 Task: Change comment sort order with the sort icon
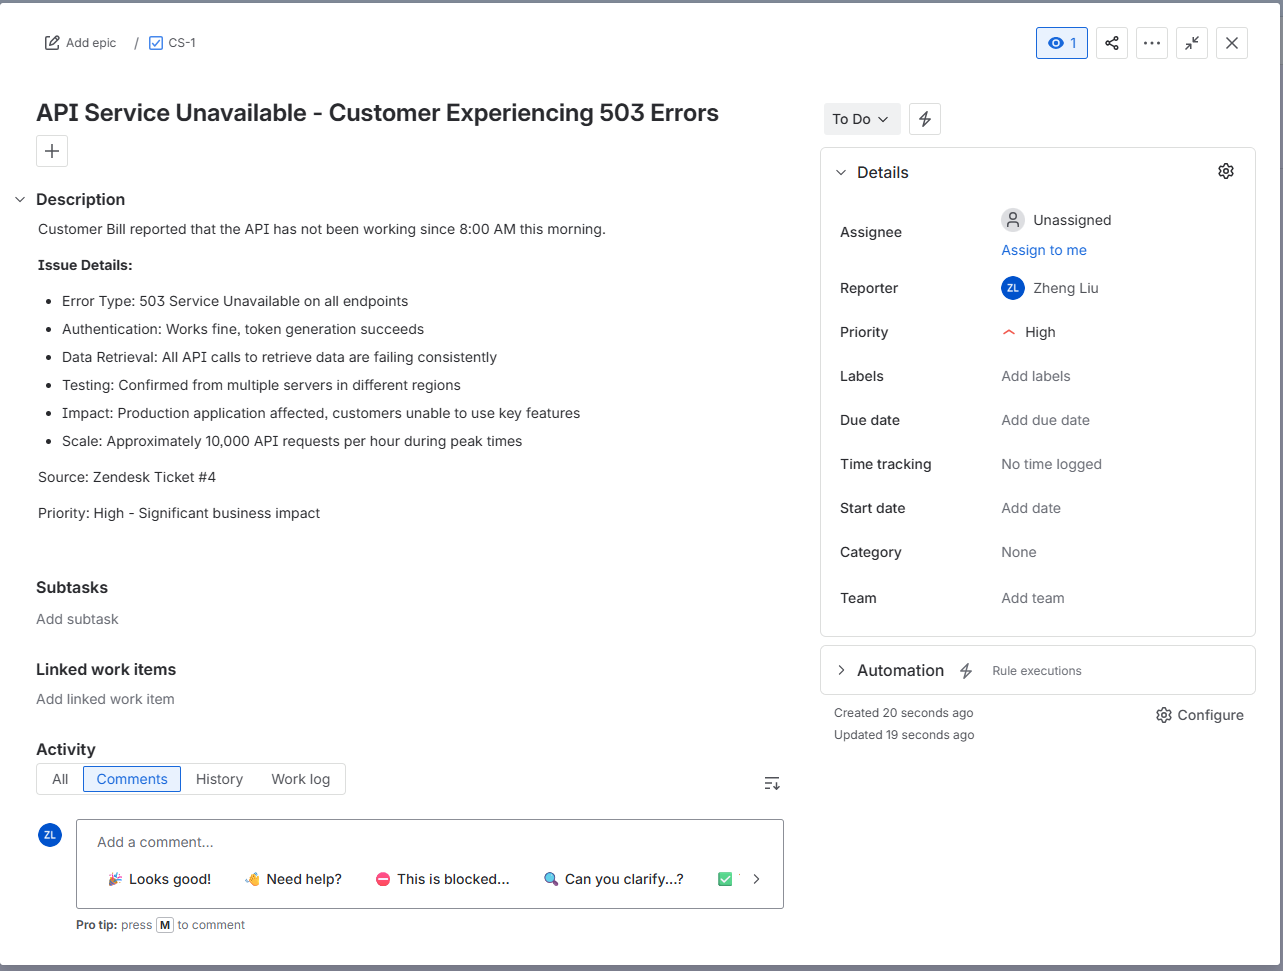click(x=771, y=783)
